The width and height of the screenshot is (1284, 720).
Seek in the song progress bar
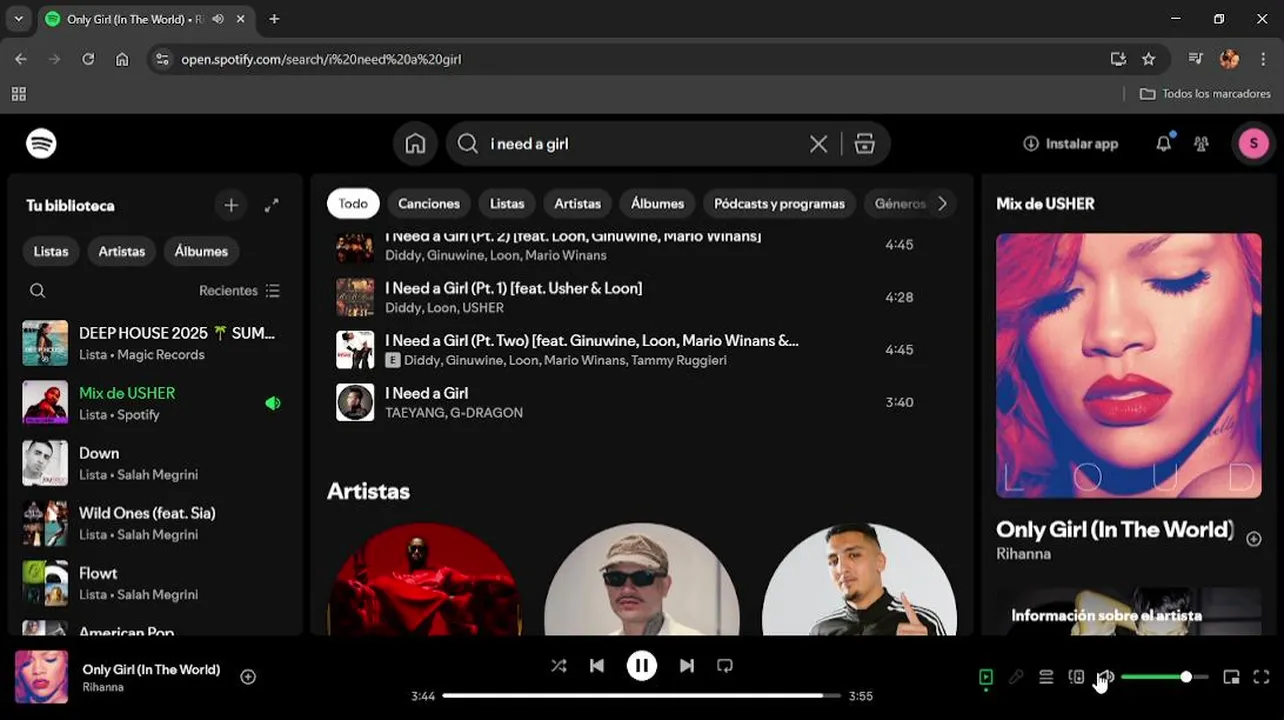point(642,695)
